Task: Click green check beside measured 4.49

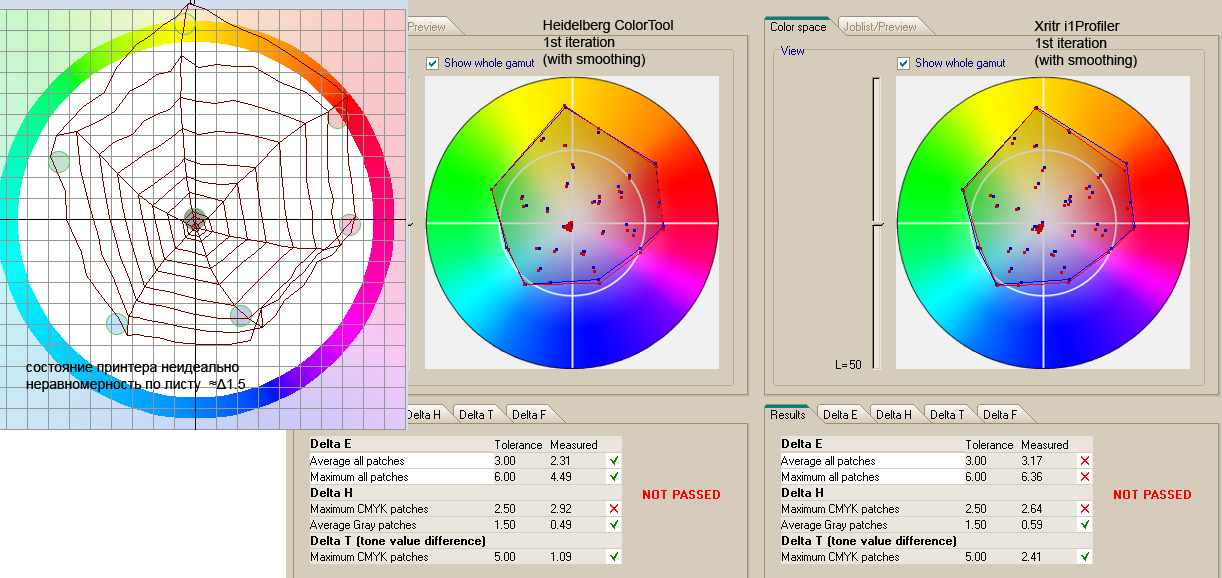Action: coord(614,477)
